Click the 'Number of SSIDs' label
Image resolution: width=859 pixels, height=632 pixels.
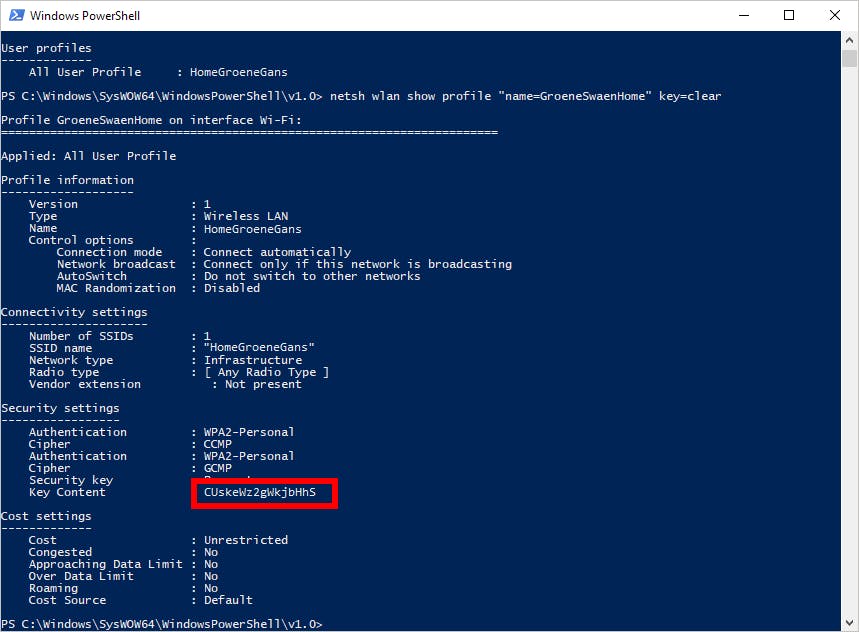[x=81, y=336]
